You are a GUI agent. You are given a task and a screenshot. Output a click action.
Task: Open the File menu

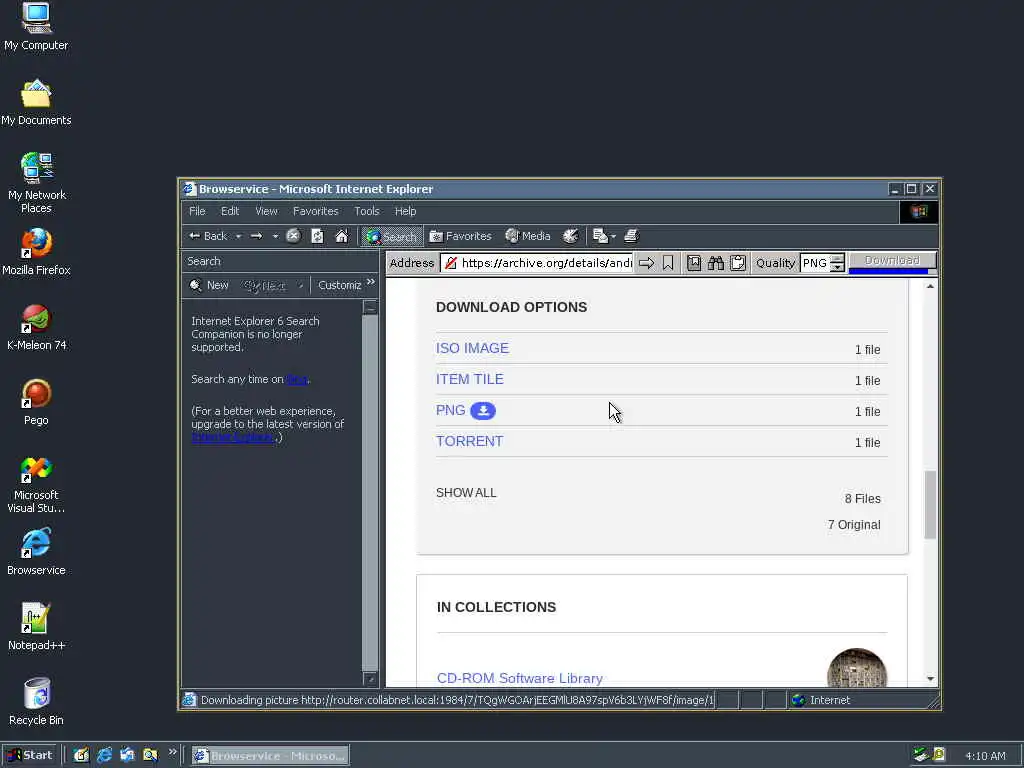197,211
